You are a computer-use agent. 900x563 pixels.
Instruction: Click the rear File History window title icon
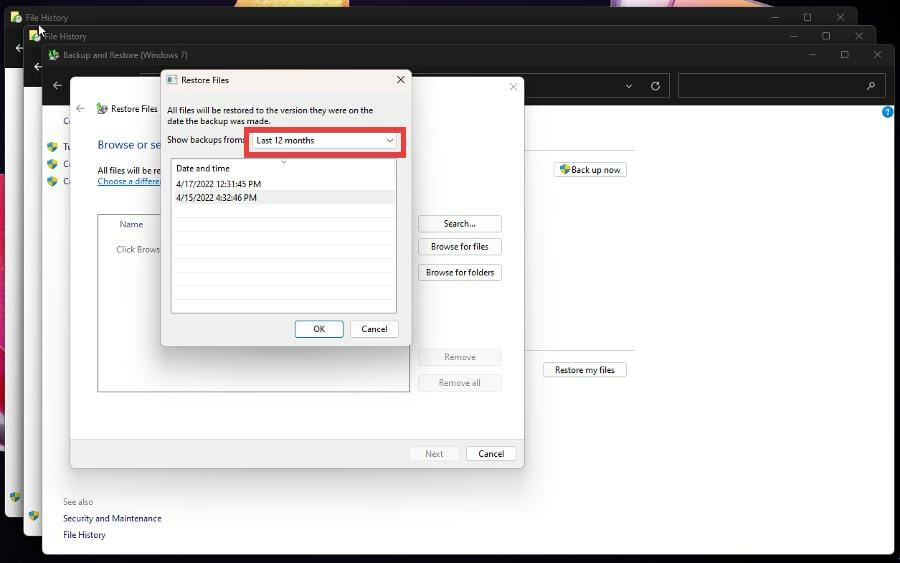click(x=16, y=17)
